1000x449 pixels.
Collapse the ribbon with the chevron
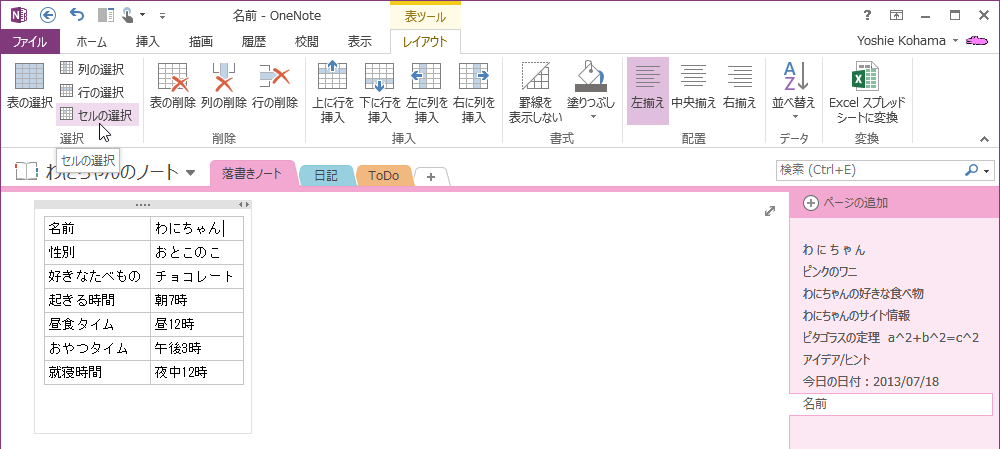[x=985, y=138]
